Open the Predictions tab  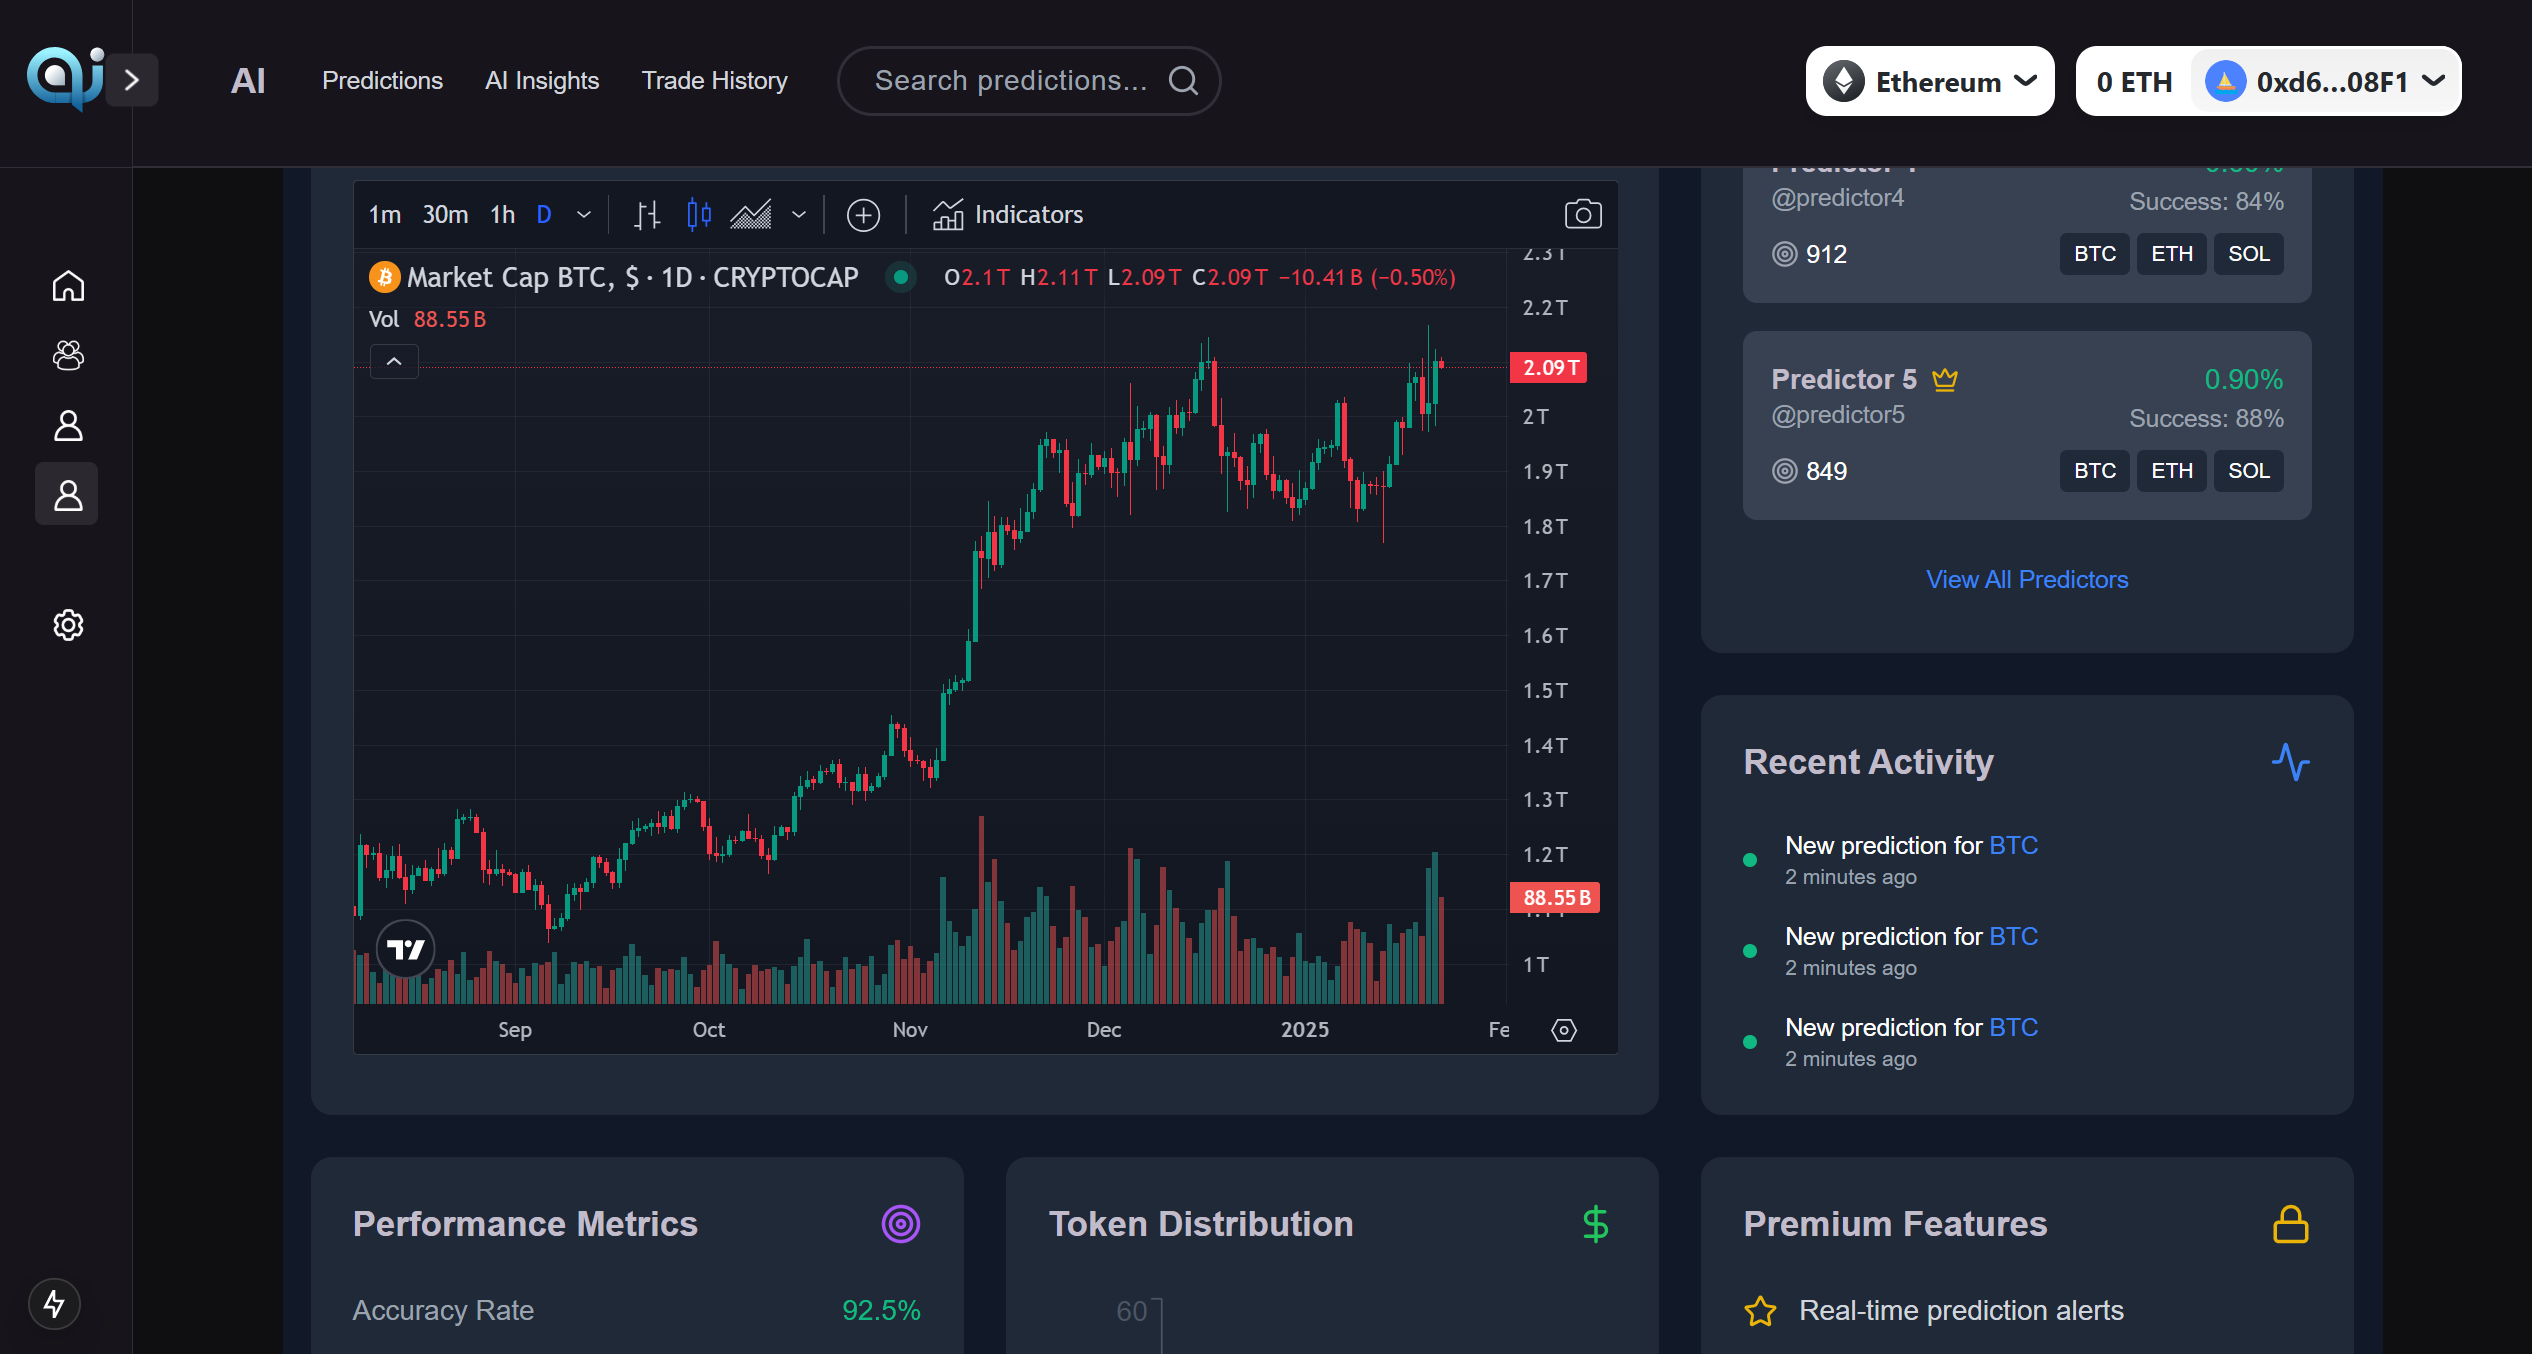[x=382, y=81]
